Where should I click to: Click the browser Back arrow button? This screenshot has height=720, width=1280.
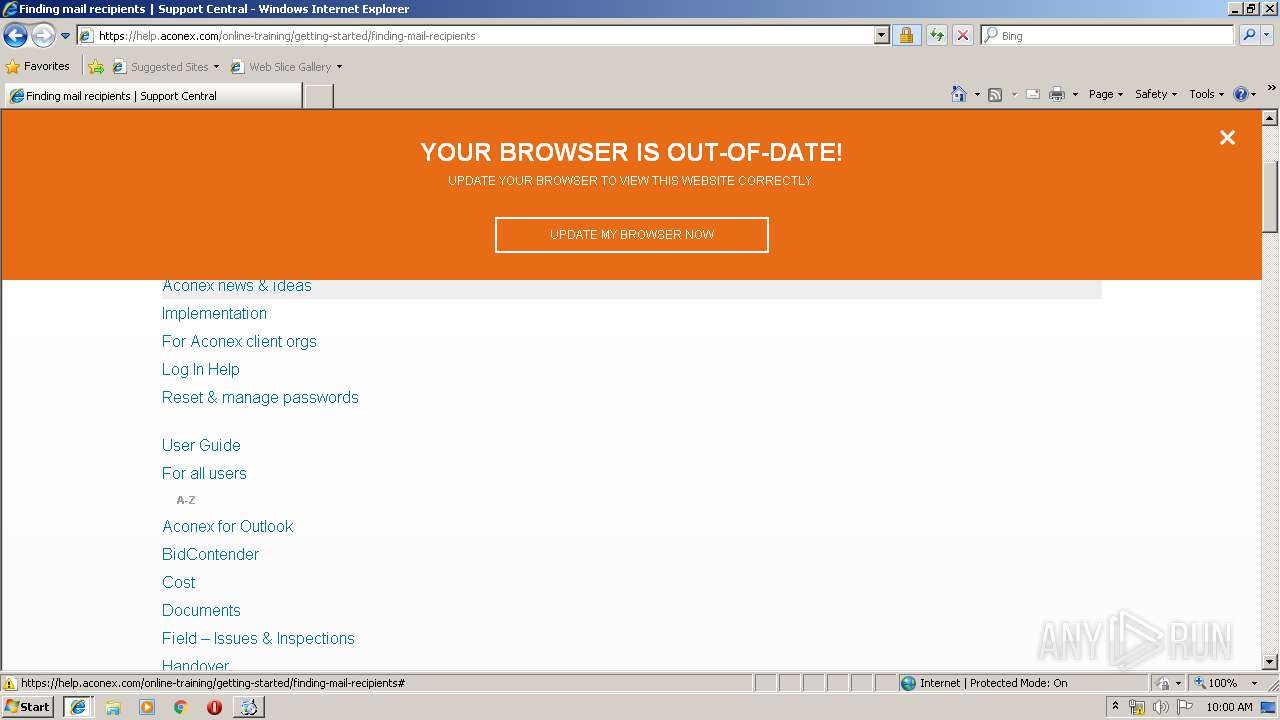(15, 36)
